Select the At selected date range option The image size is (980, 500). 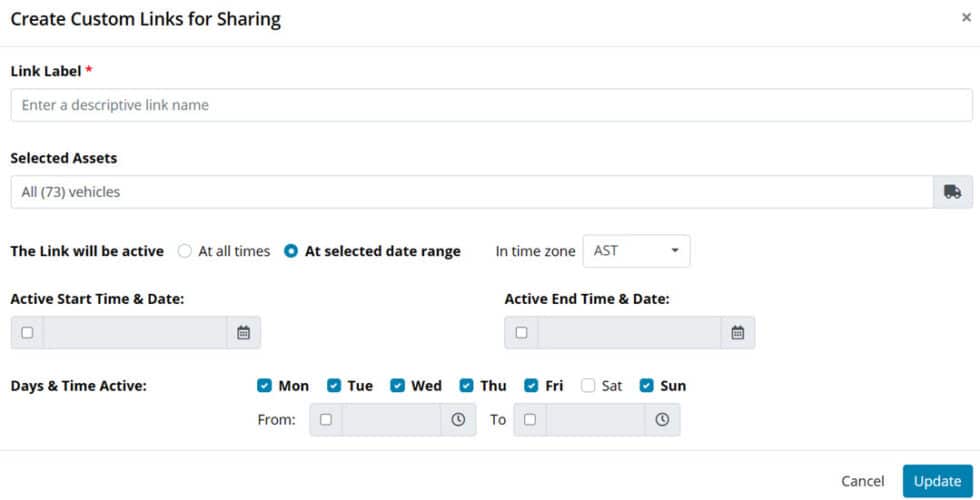[x=291, y=251]
